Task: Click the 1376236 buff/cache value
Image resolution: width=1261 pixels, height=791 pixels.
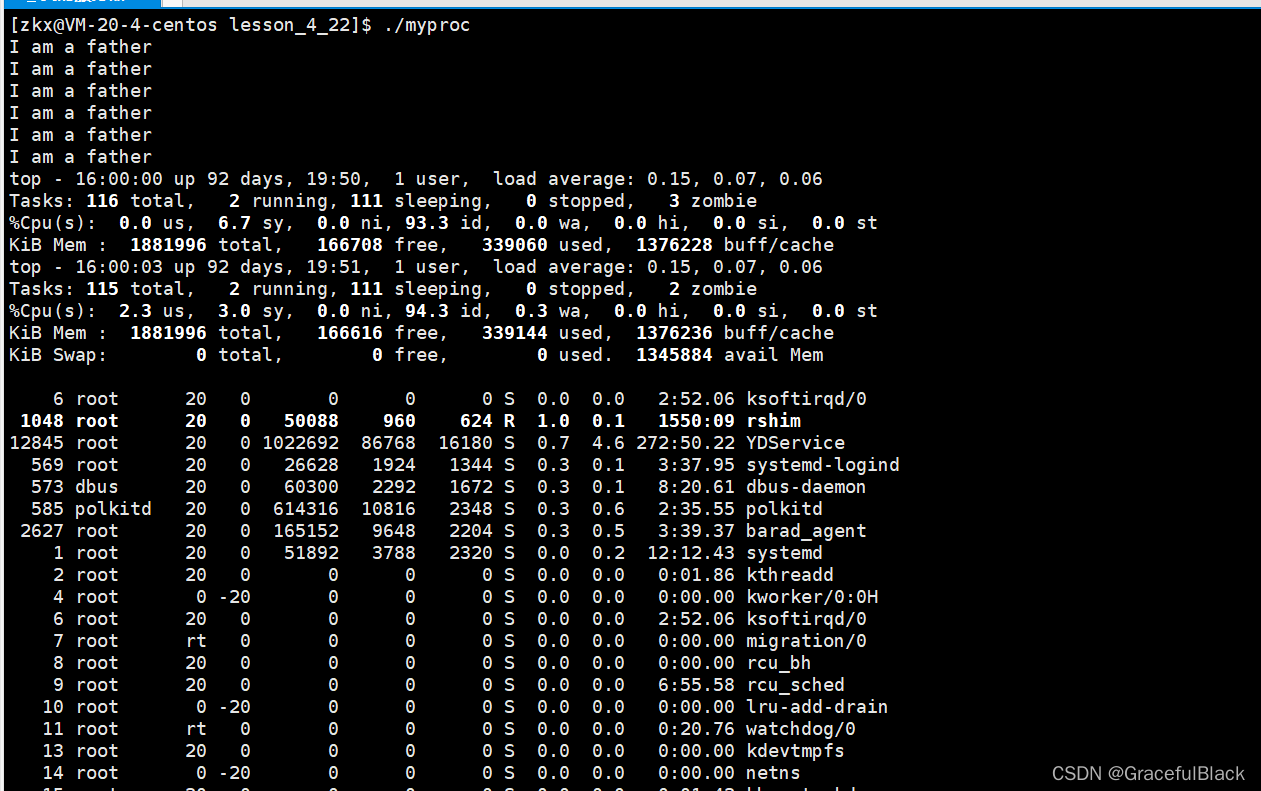Action: click(x=674, y=333)
